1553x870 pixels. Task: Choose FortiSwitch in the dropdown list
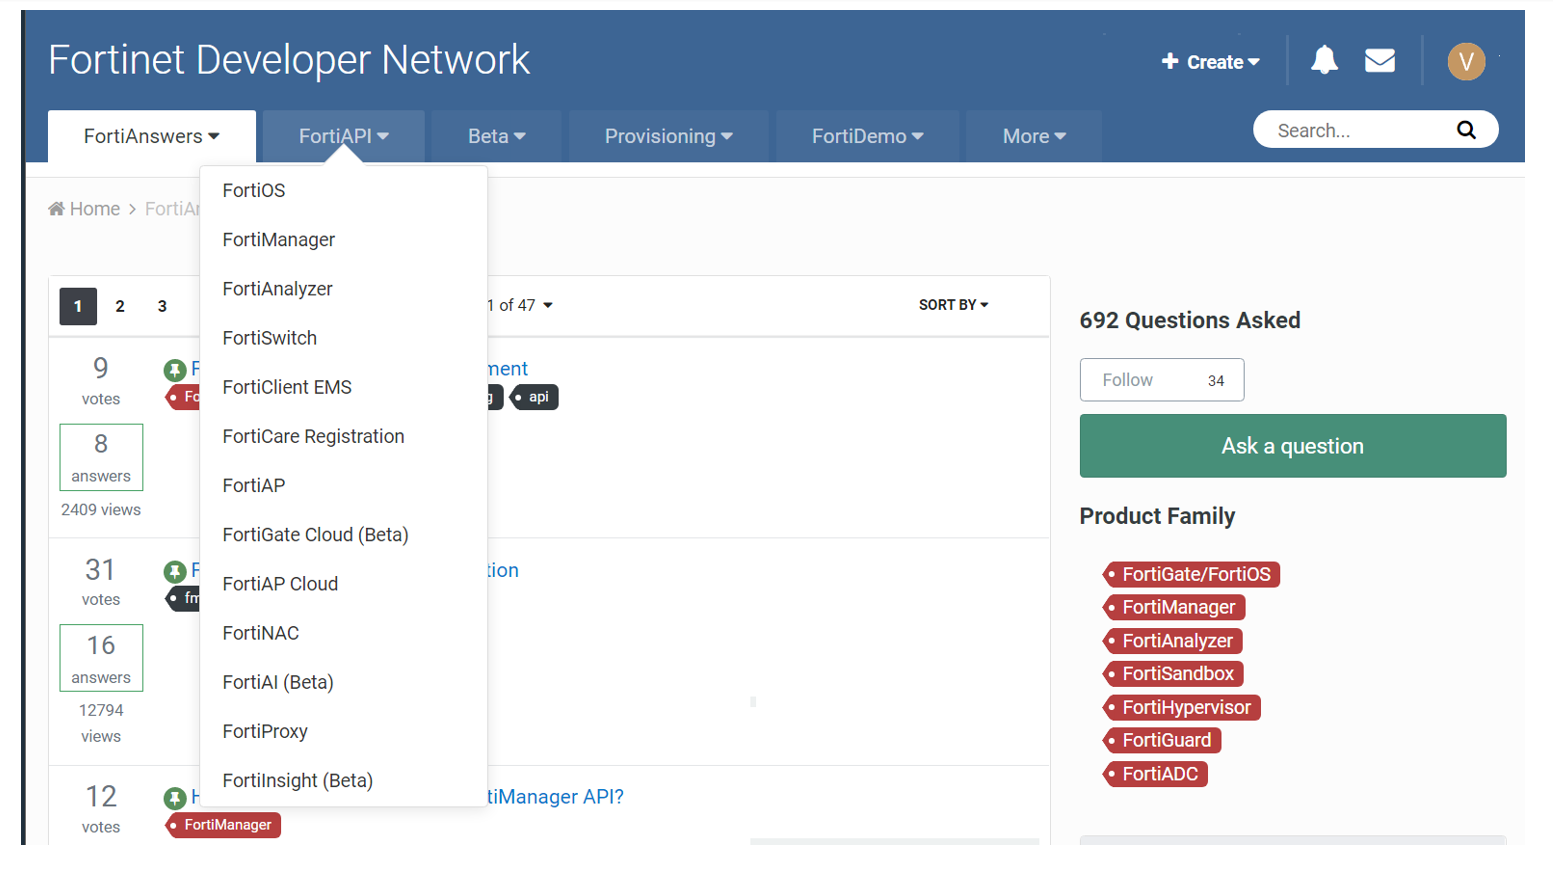point(270,338)
